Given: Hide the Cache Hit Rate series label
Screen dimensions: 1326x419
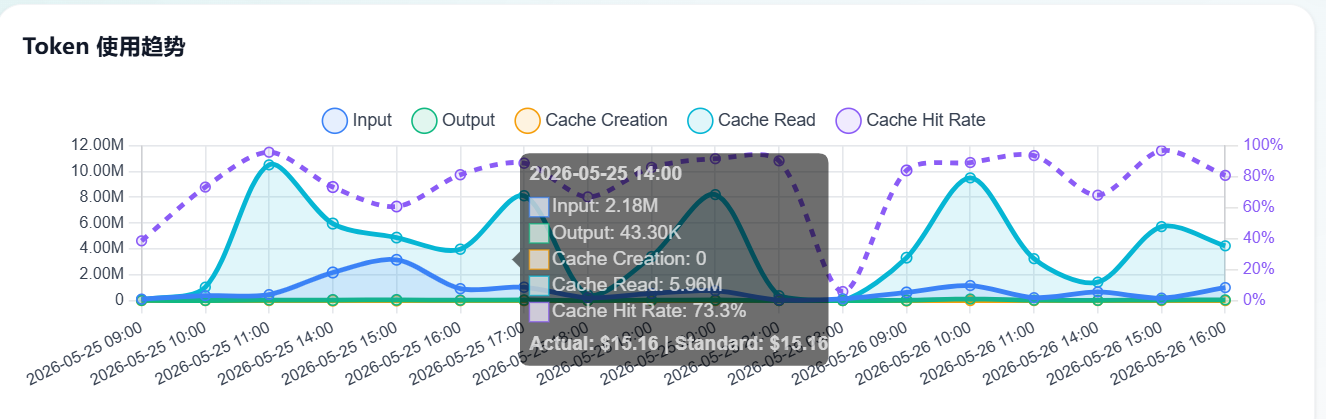Looking at the screenshot, I should pos(926,120).
